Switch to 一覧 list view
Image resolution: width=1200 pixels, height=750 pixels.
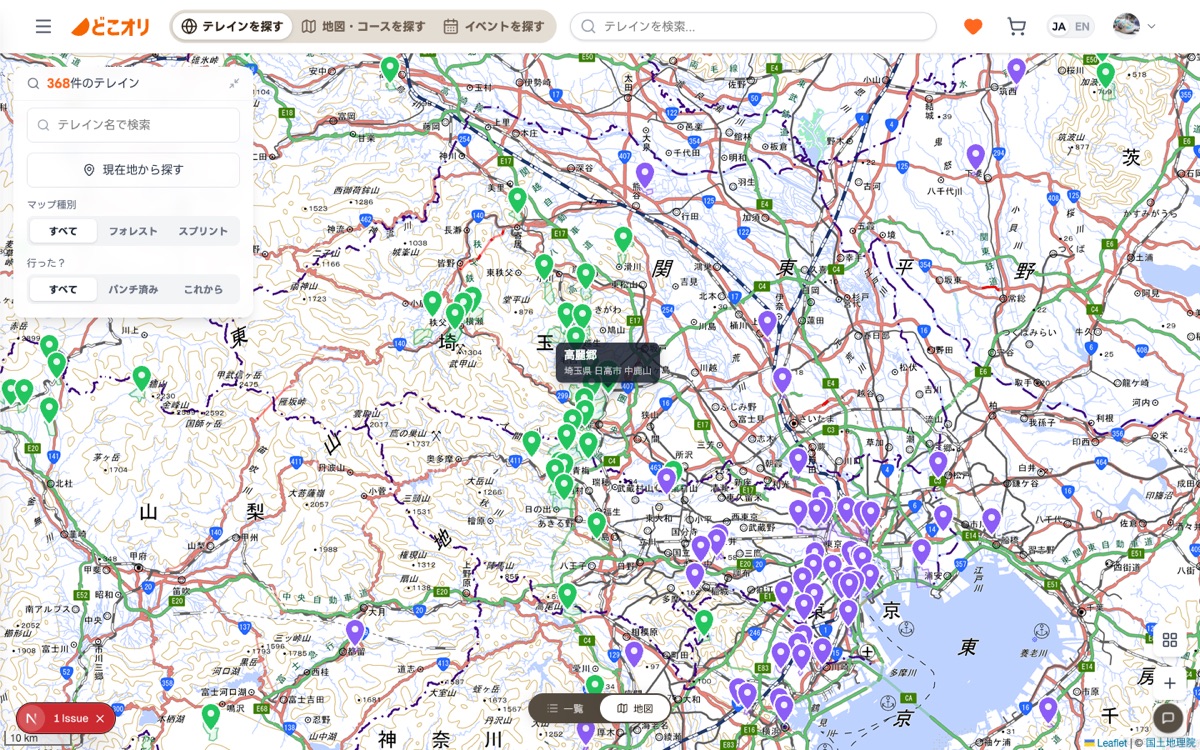pyautogui.click(x=565, y=708)
